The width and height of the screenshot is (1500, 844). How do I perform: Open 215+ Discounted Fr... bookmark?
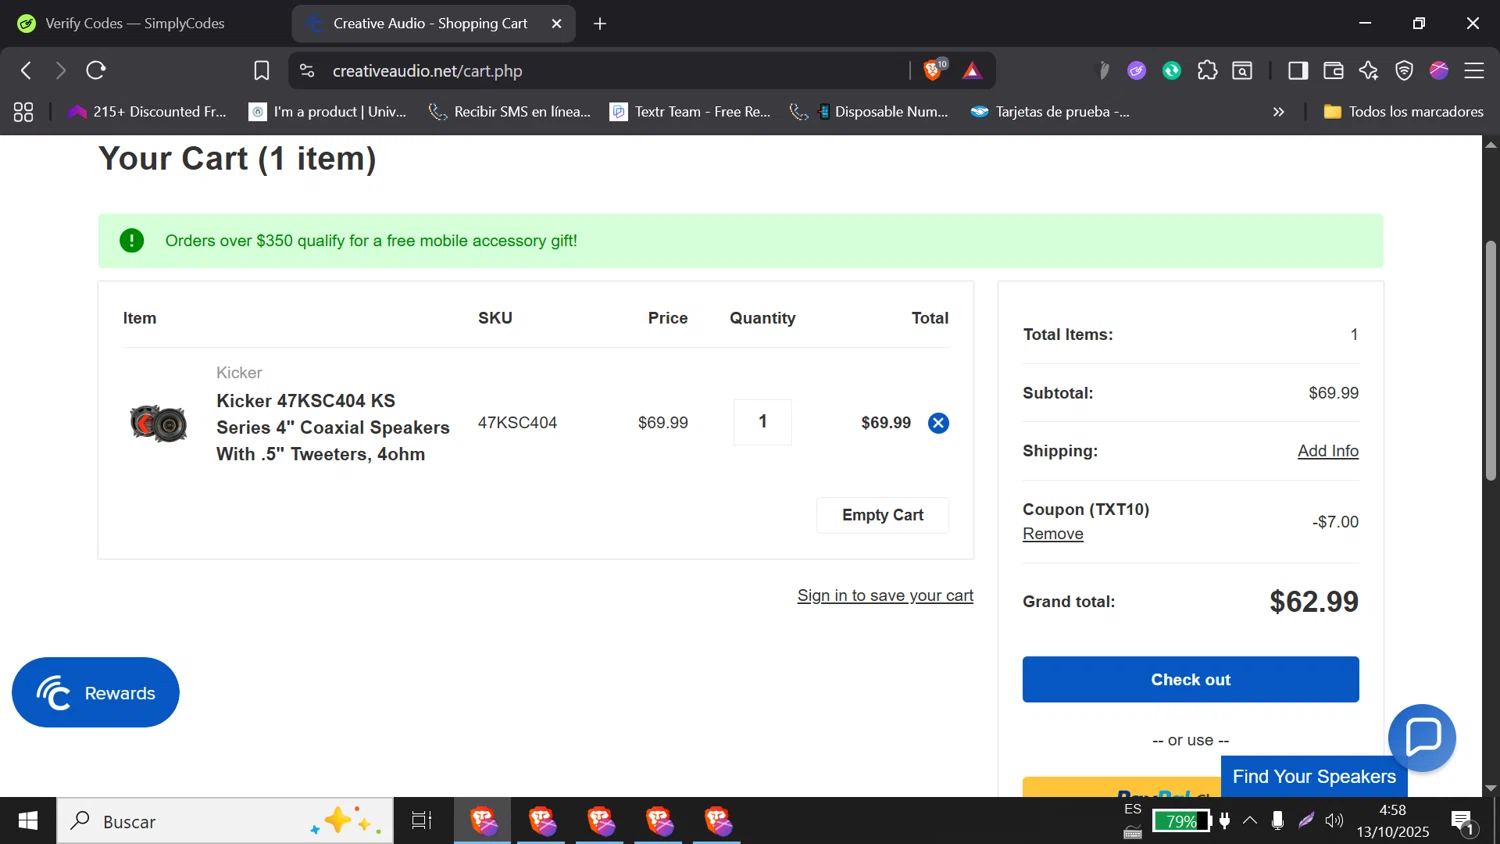click(147, 112)
